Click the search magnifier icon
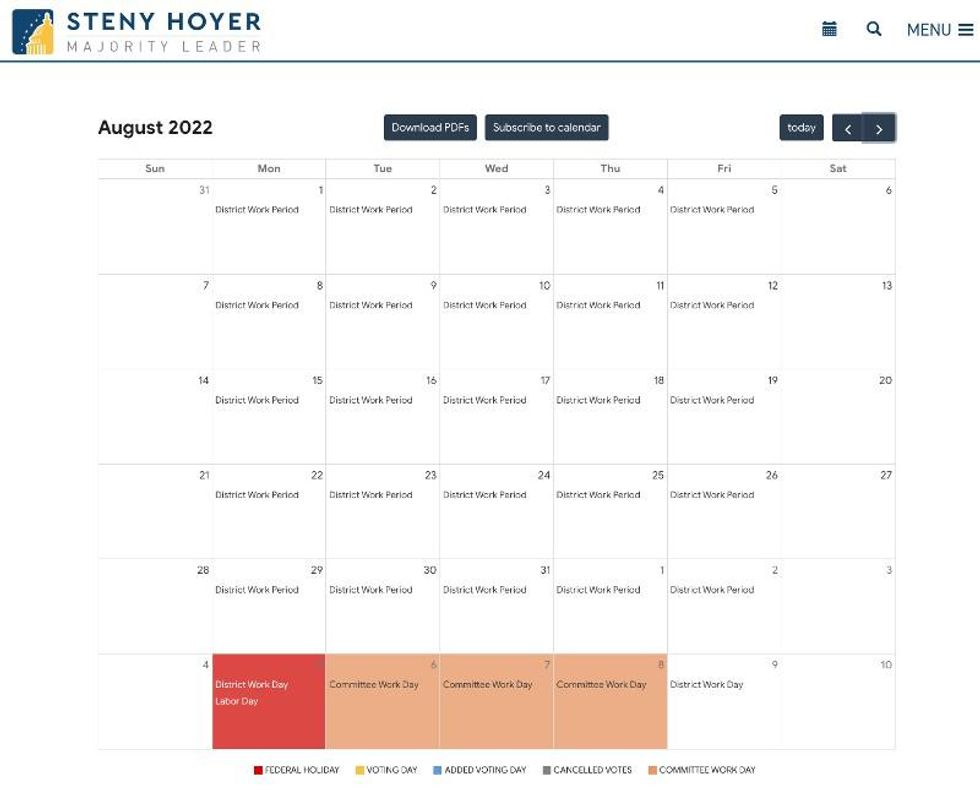Viewport: 980px width, 799px height. [x=874, y=29]
